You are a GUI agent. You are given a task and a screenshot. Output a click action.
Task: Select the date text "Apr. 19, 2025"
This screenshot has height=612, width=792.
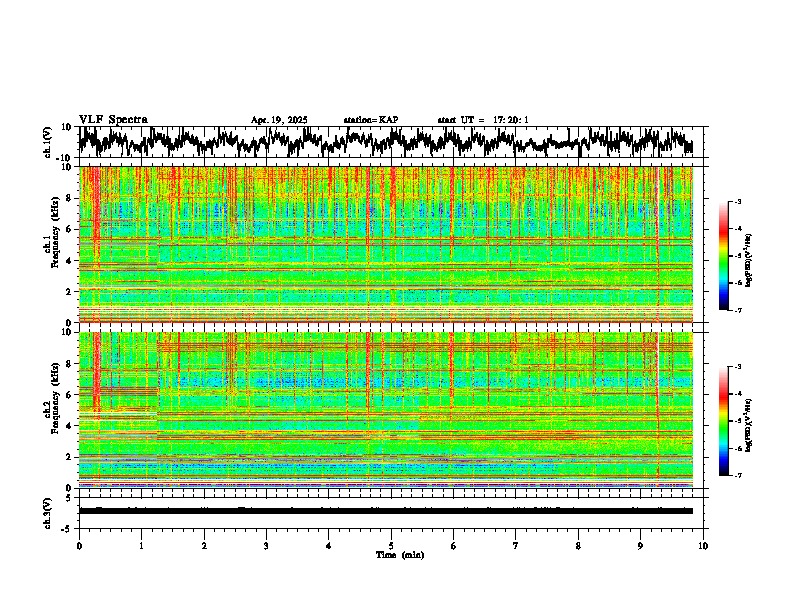tap(279, 120)
